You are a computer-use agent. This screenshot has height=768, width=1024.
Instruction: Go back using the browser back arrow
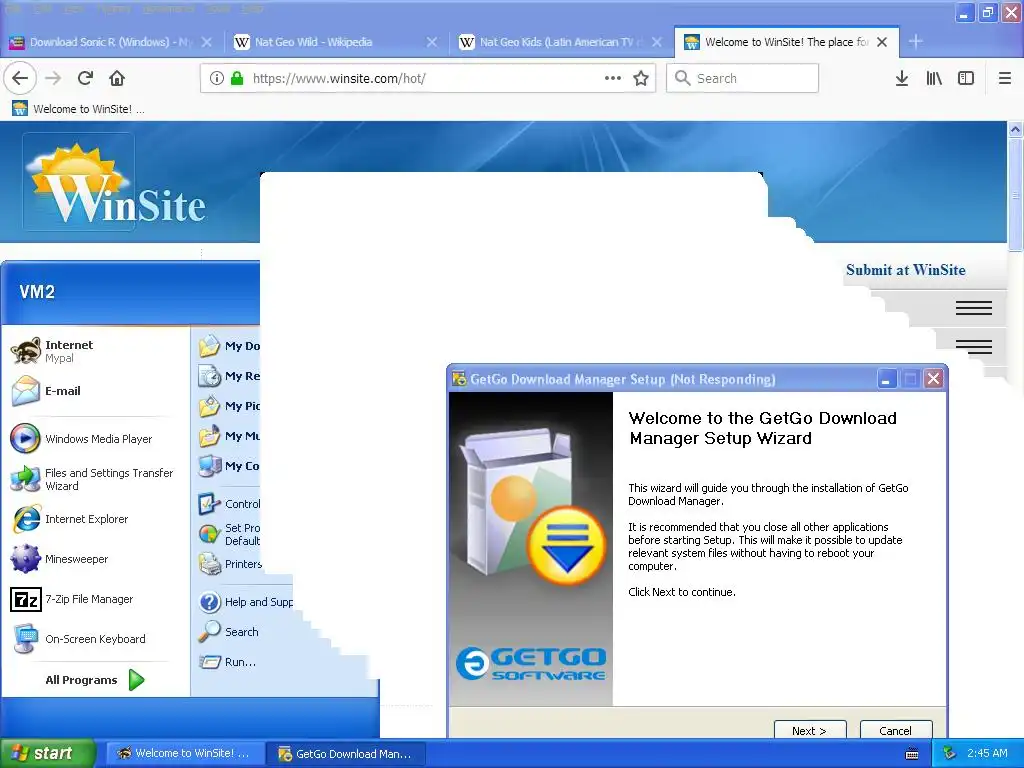(x=20, y=78)
